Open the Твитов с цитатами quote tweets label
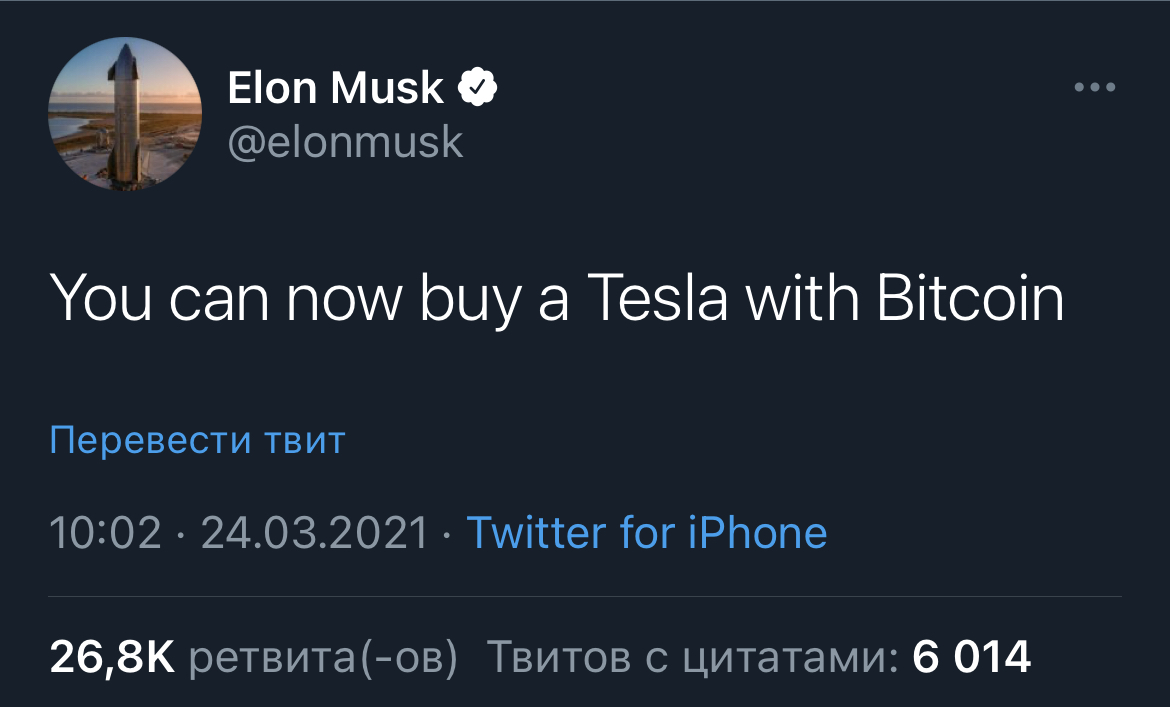 [690, 657]
